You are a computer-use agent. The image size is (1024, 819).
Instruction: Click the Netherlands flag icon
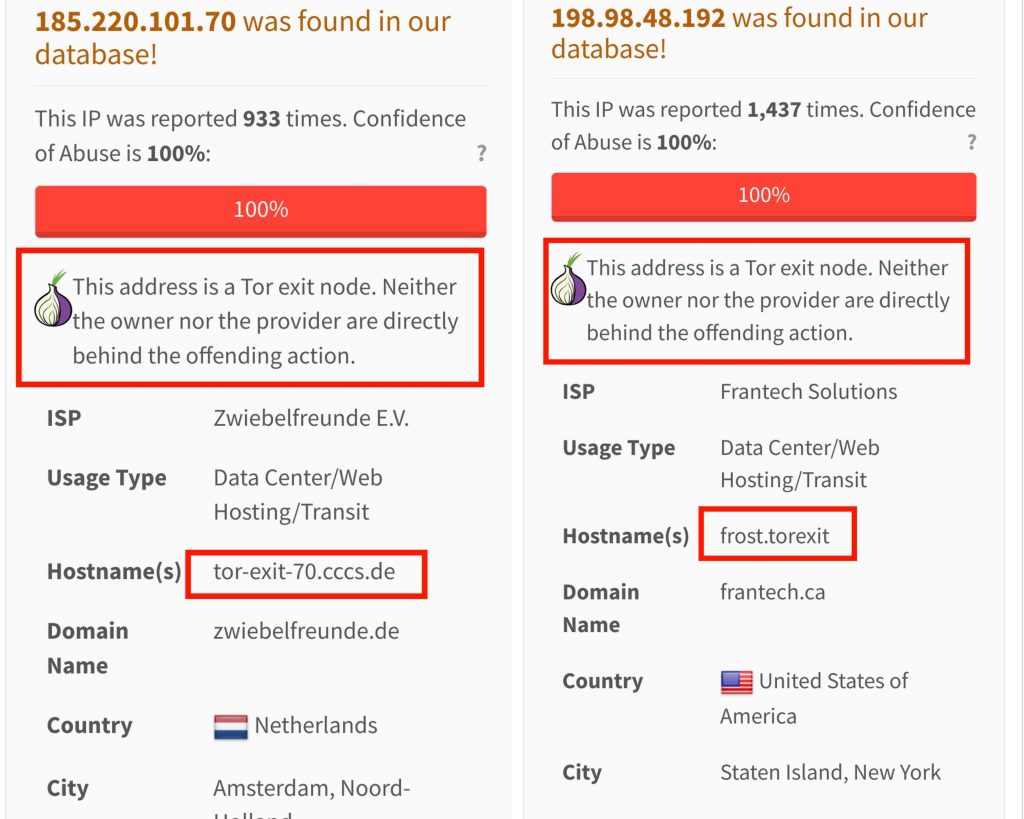[x=231, y=727]
